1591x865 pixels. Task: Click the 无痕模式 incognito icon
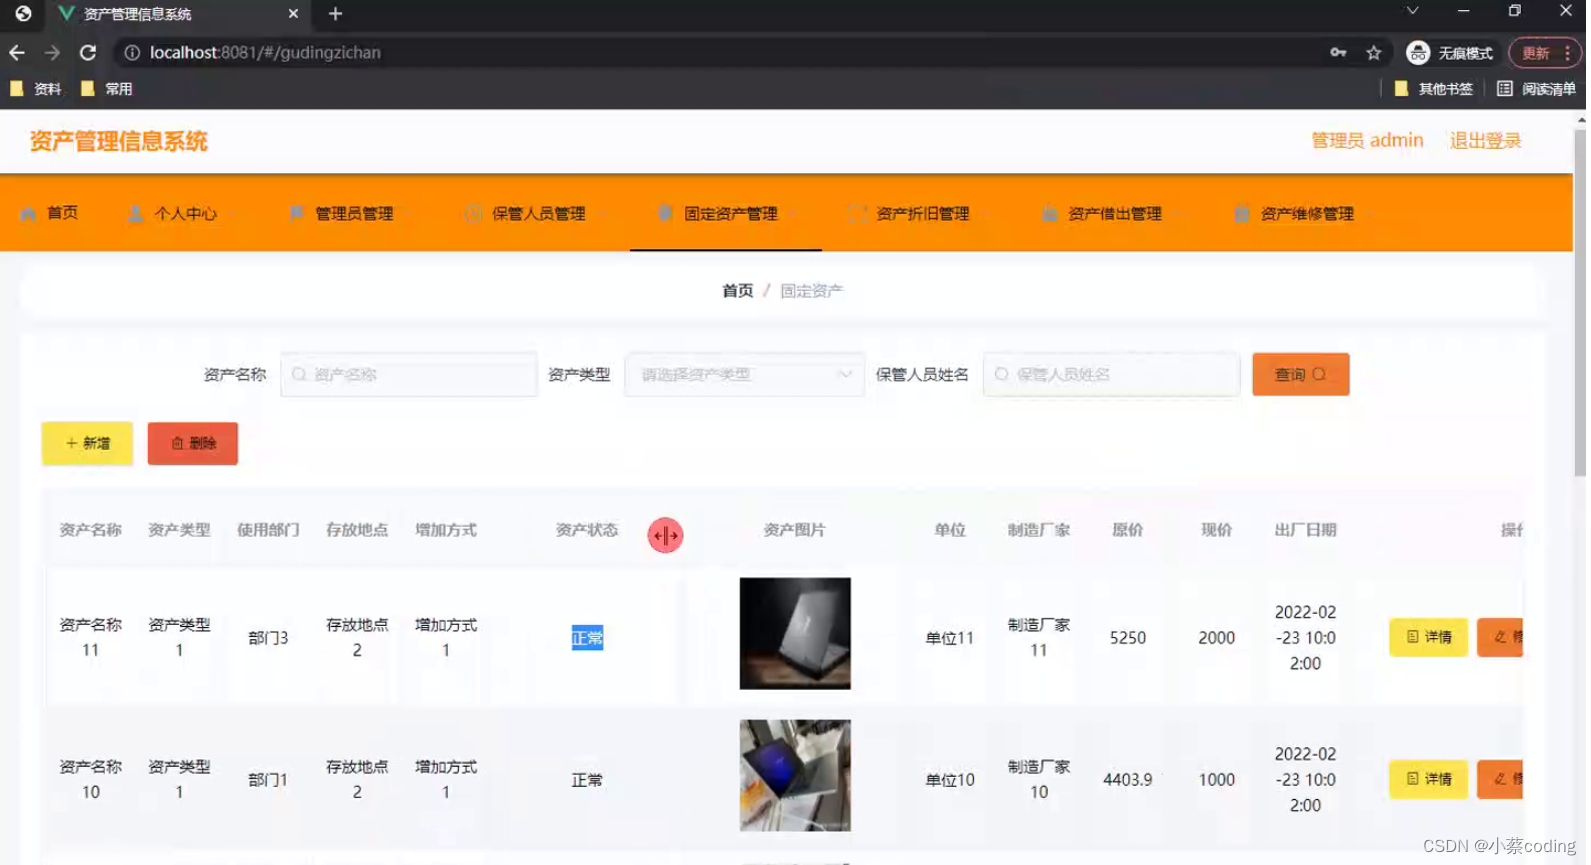click(1450, 53)
